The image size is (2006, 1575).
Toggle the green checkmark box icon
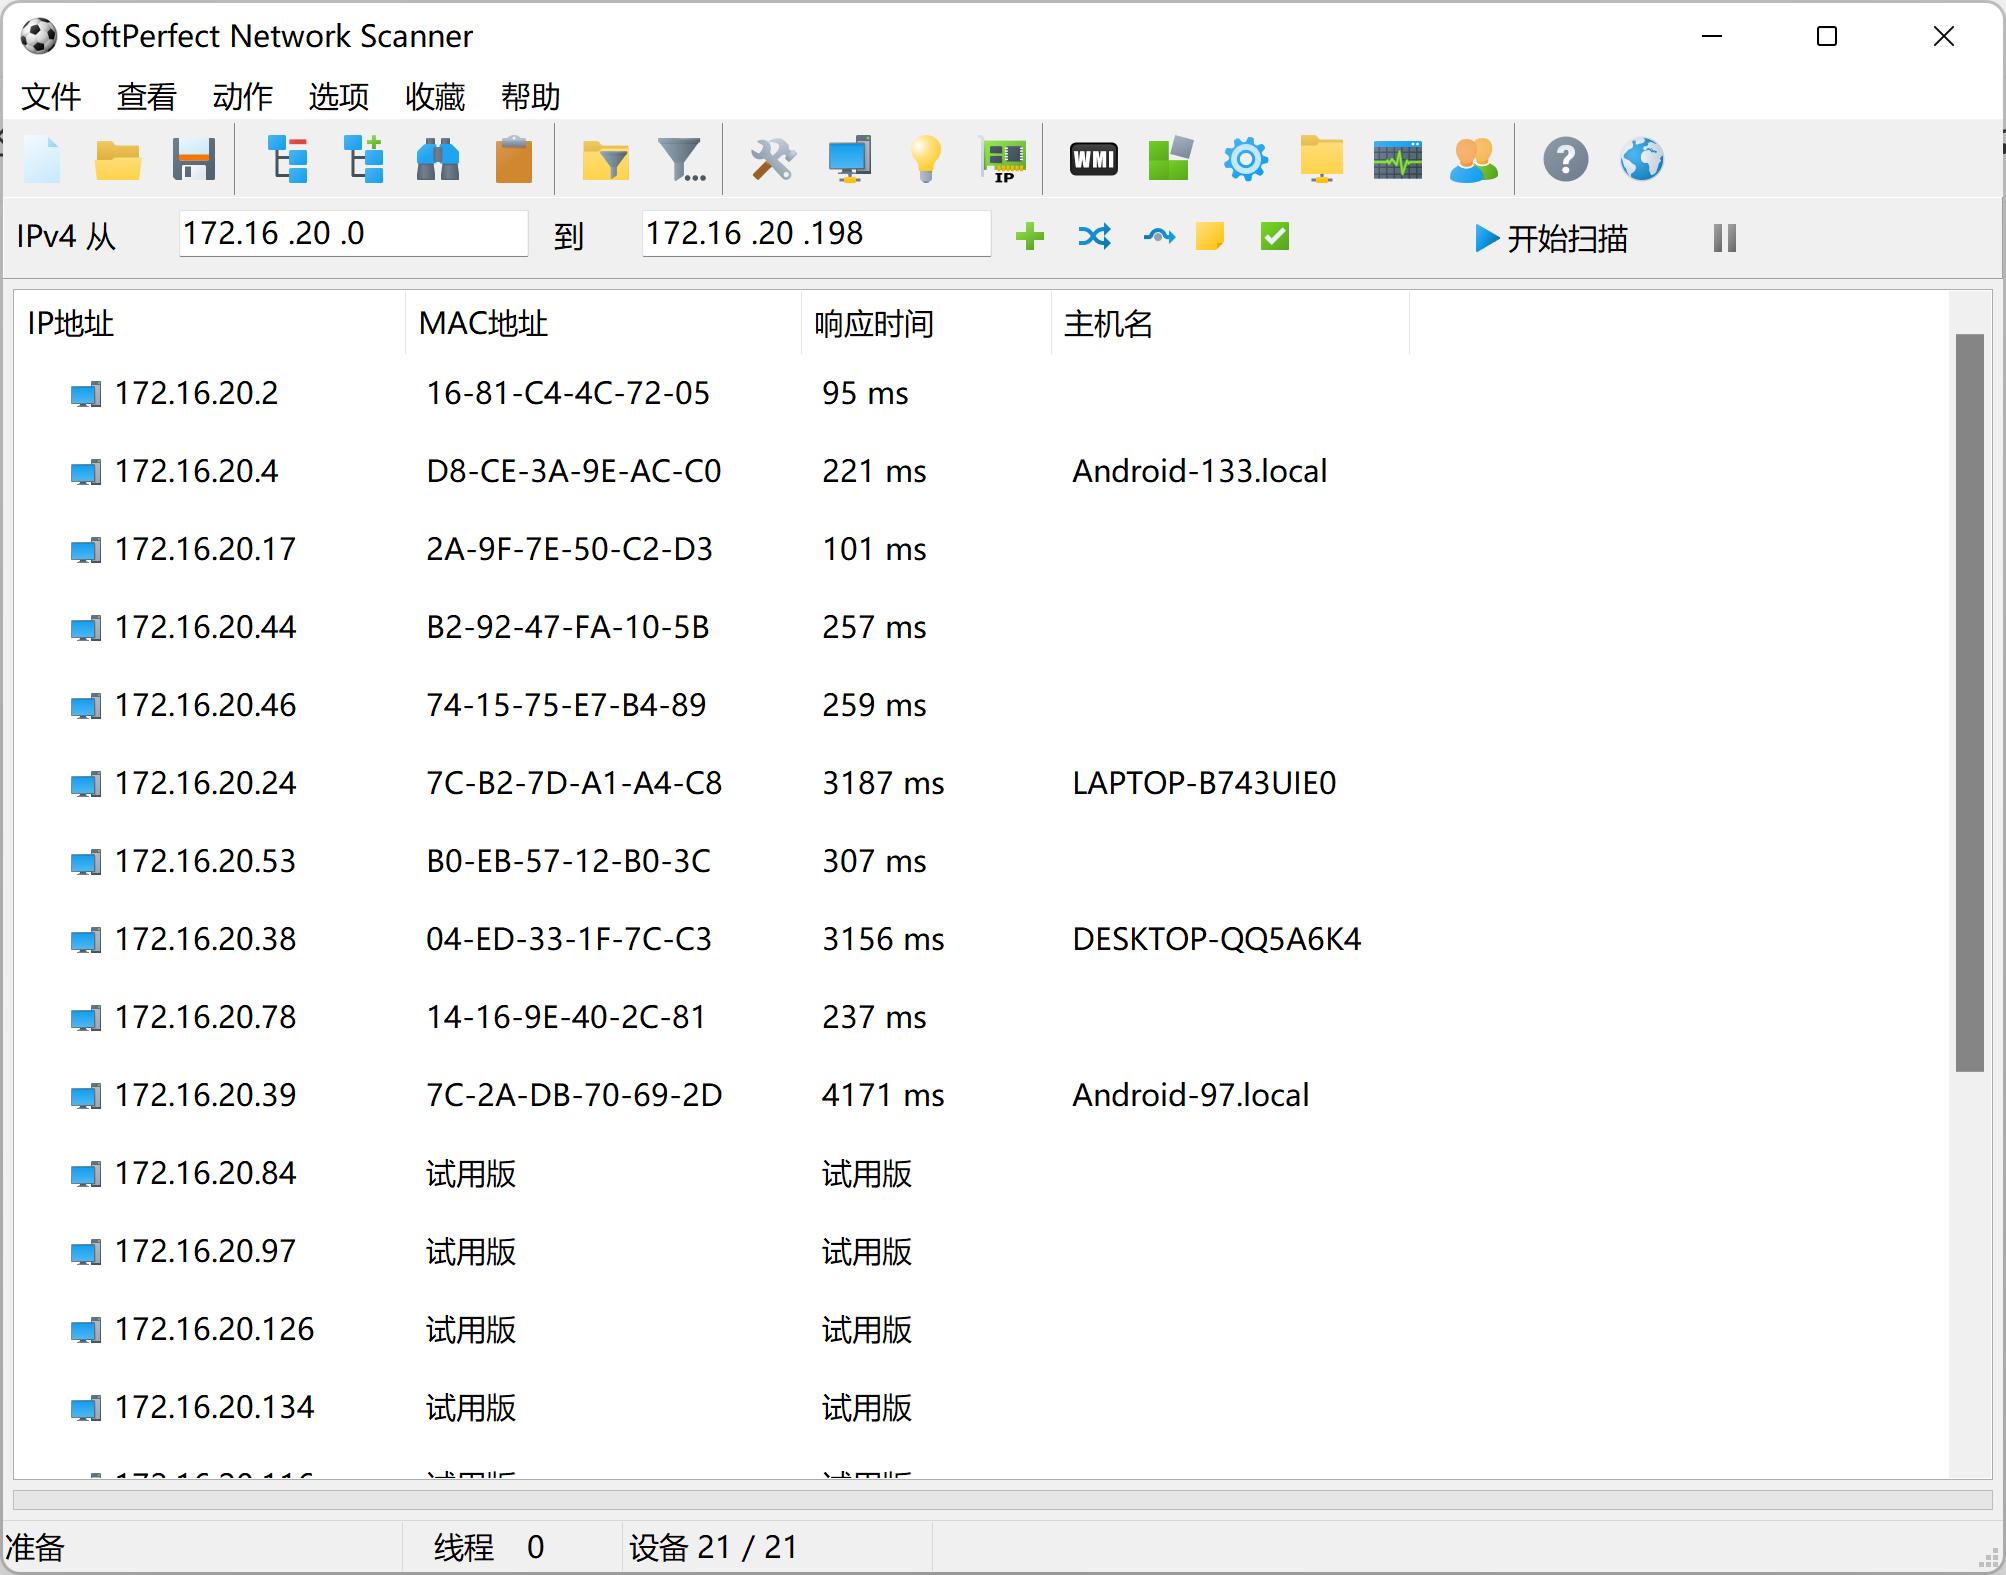pos(1274,237)
